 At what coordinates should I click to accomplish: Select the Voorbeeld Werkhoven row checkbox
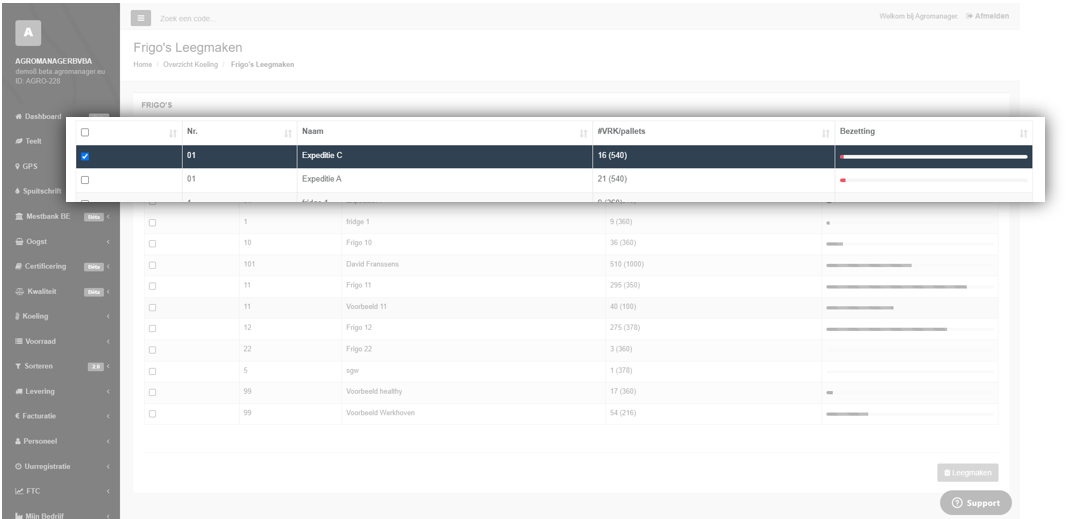152,414
